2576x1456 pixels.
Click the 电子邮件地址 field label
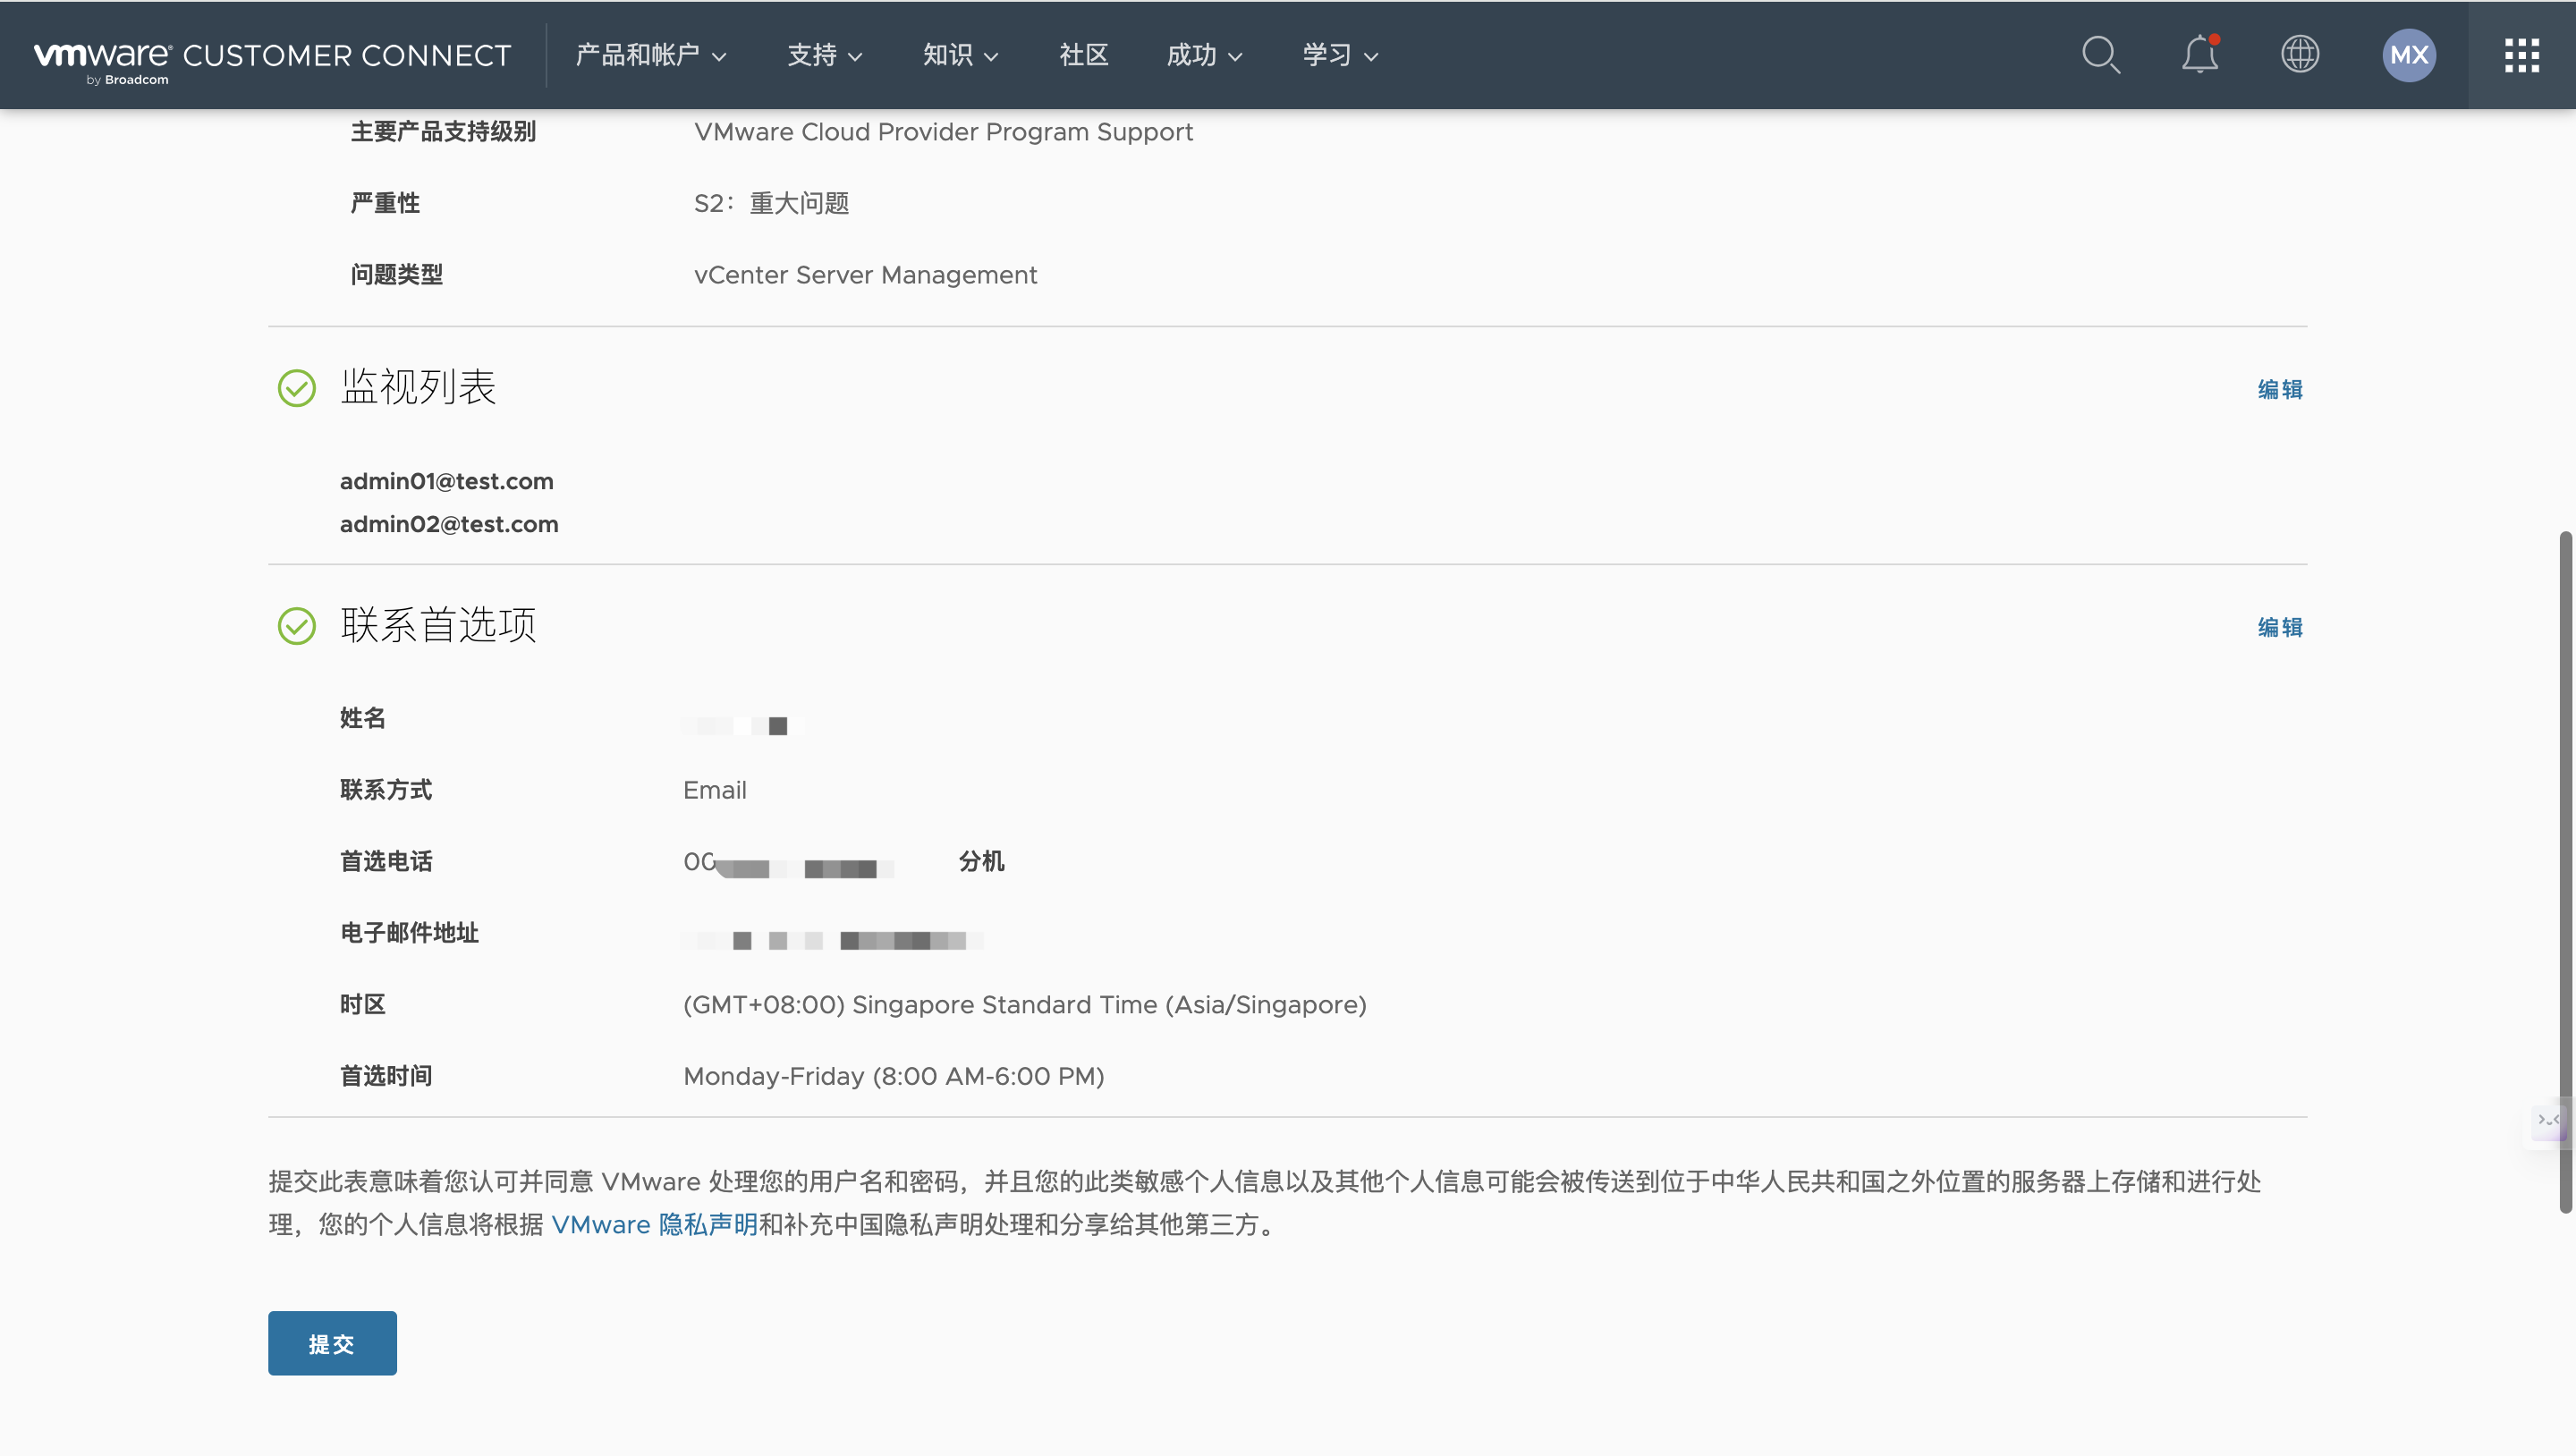pos(409,933)
